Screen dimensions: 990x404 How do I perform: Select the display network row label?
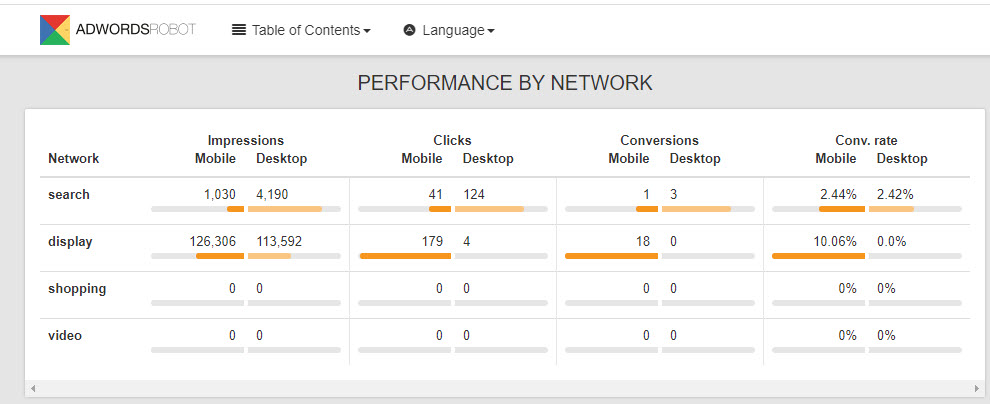pos(70,242)
